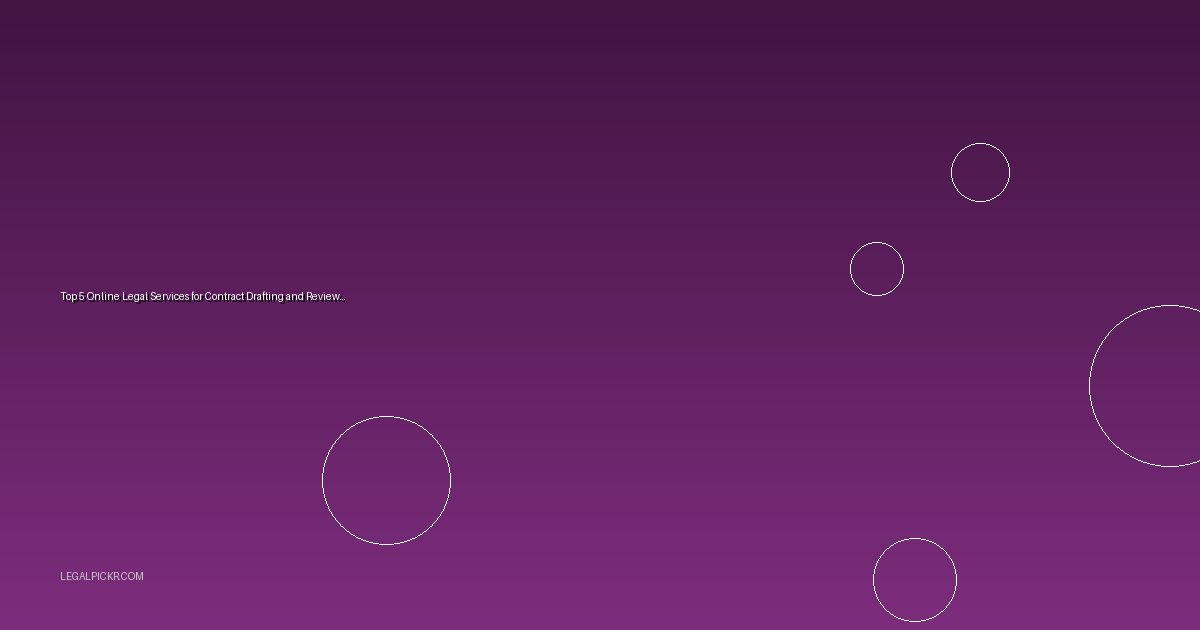This screenshot has height=630, width=1200.
Task: Click 'LEGALPICKR' part of the domain text
Action: [90, 577]
